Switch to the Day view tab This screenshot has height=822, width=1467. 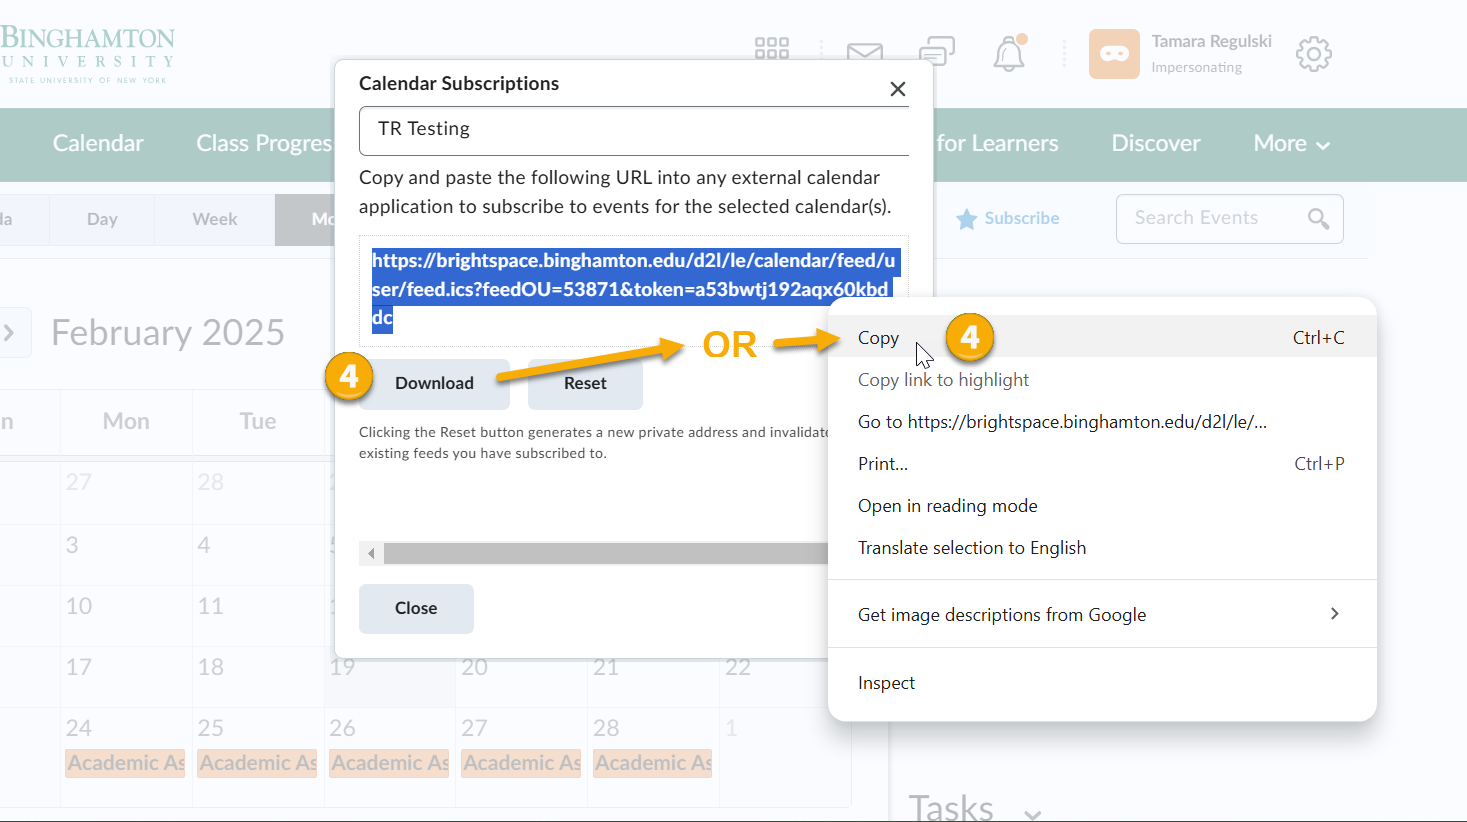[102, 219]
